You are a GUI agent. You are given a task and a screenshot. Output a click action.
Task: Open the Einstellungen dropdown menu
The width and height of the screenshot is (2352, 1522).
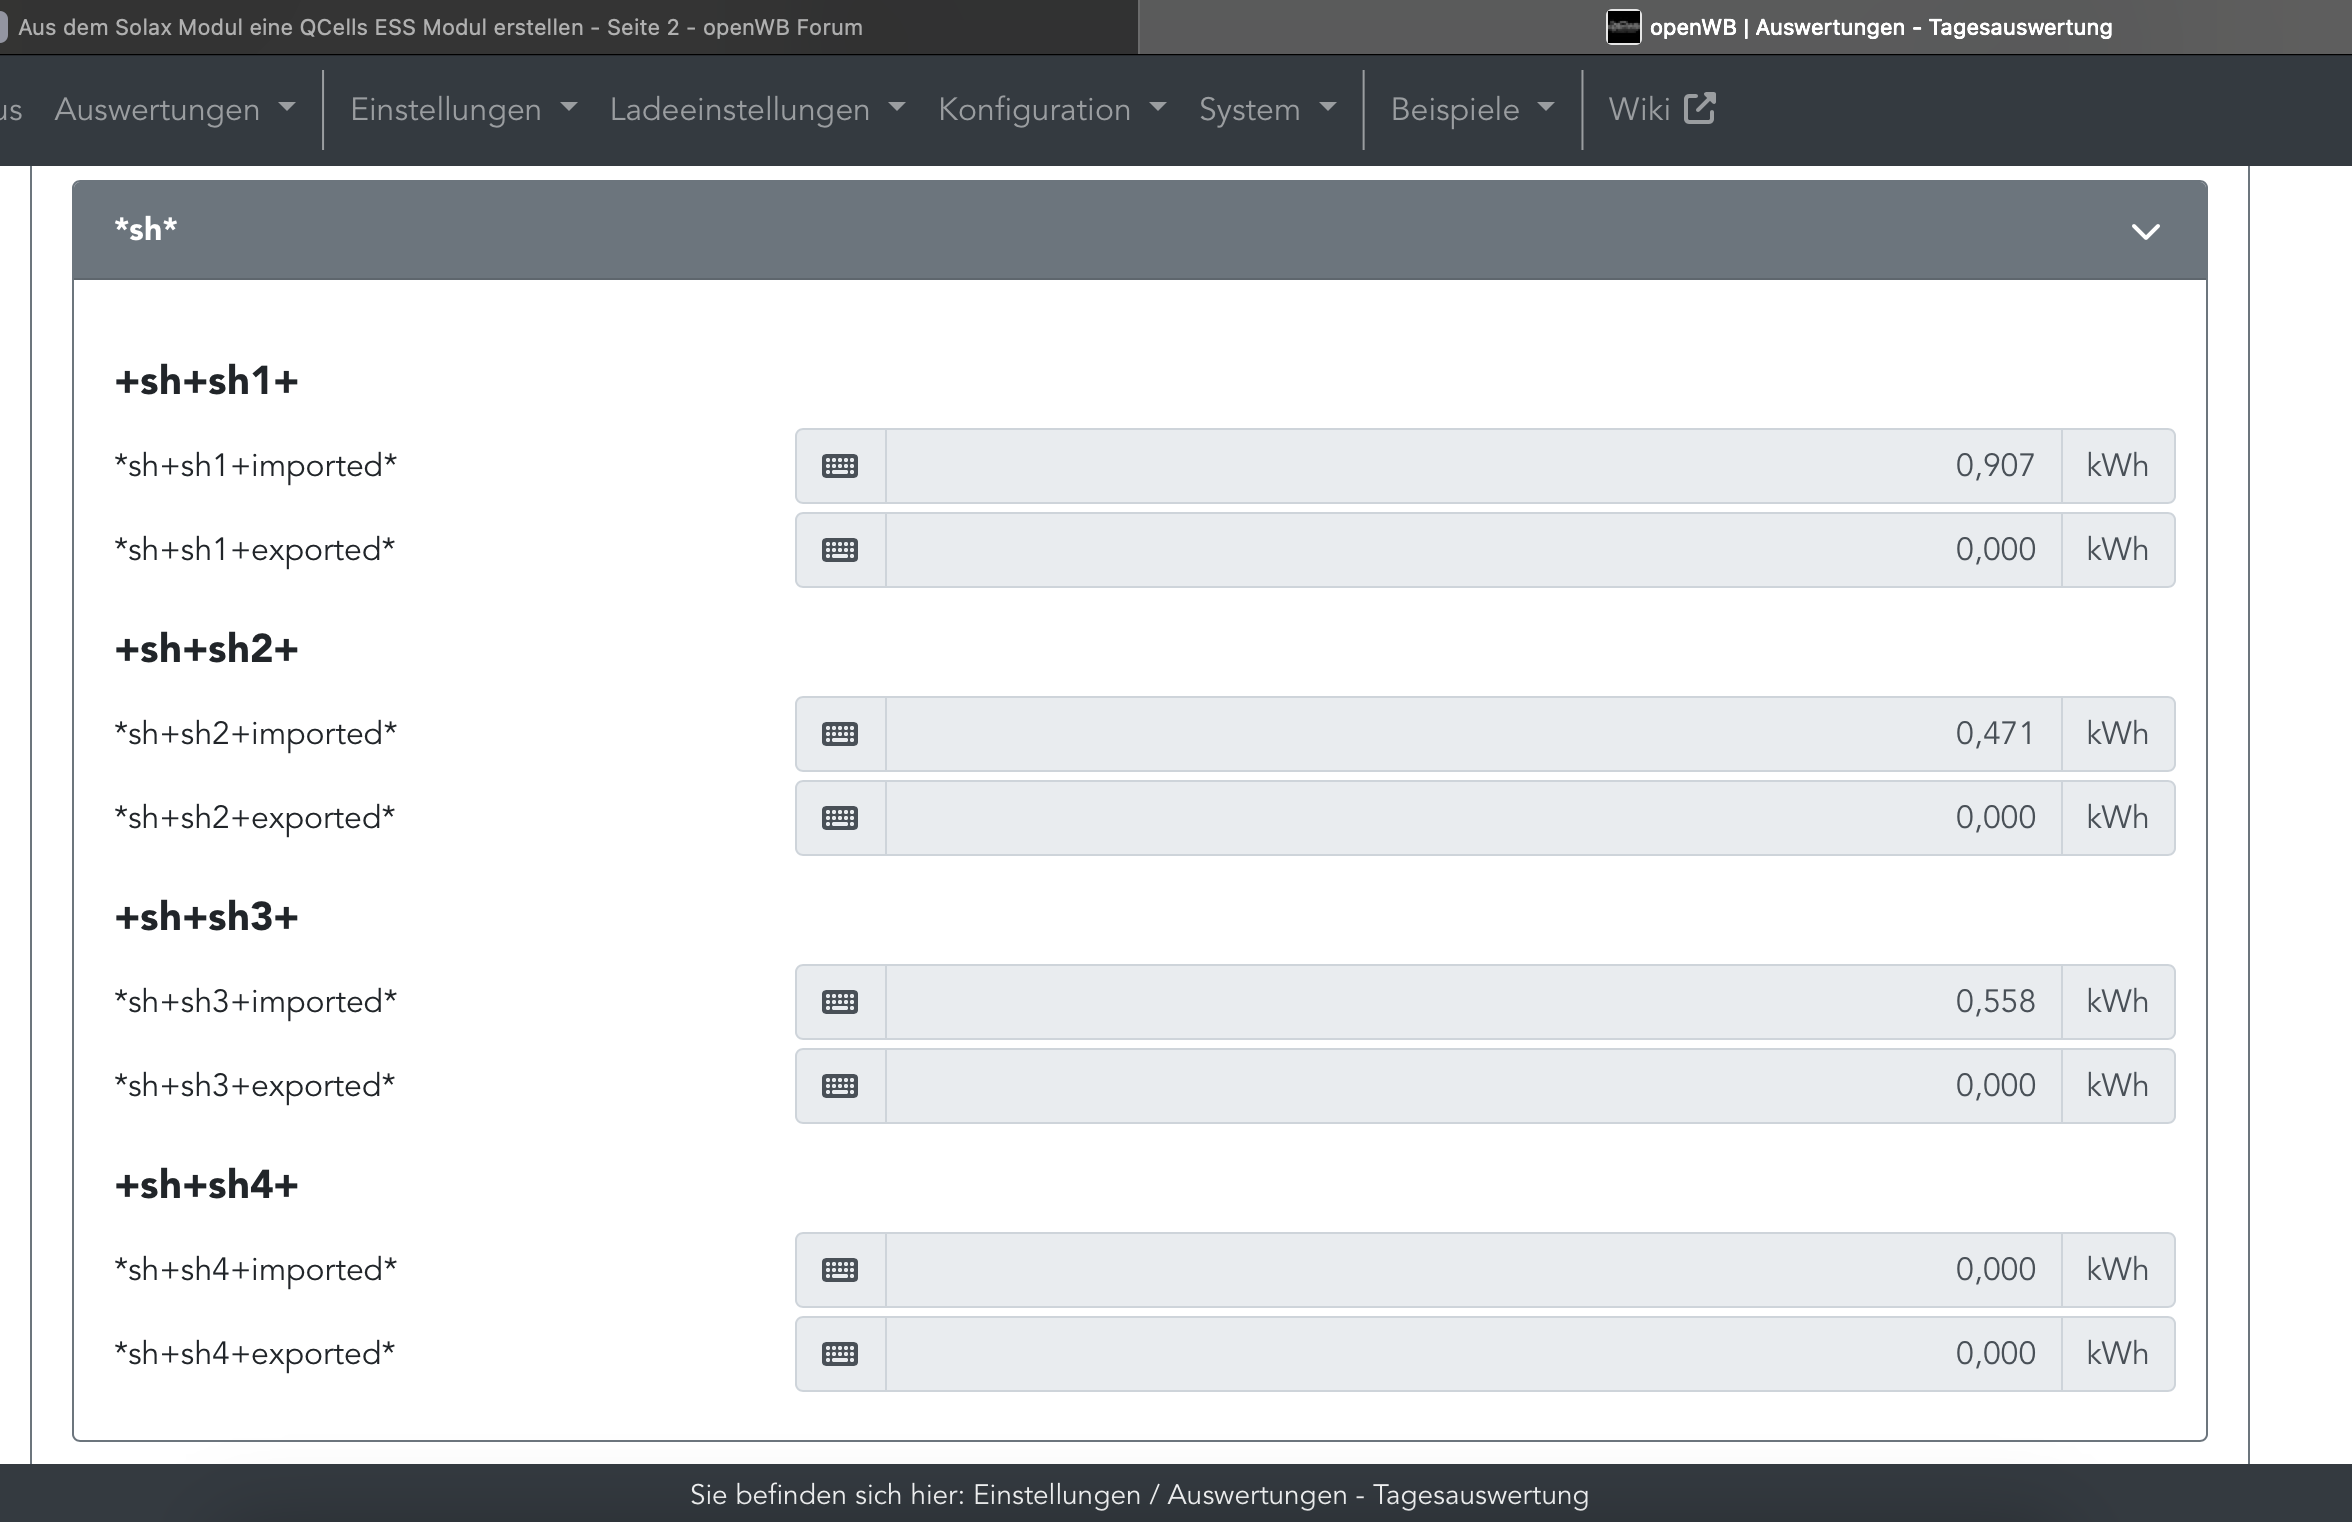[463, 109]
